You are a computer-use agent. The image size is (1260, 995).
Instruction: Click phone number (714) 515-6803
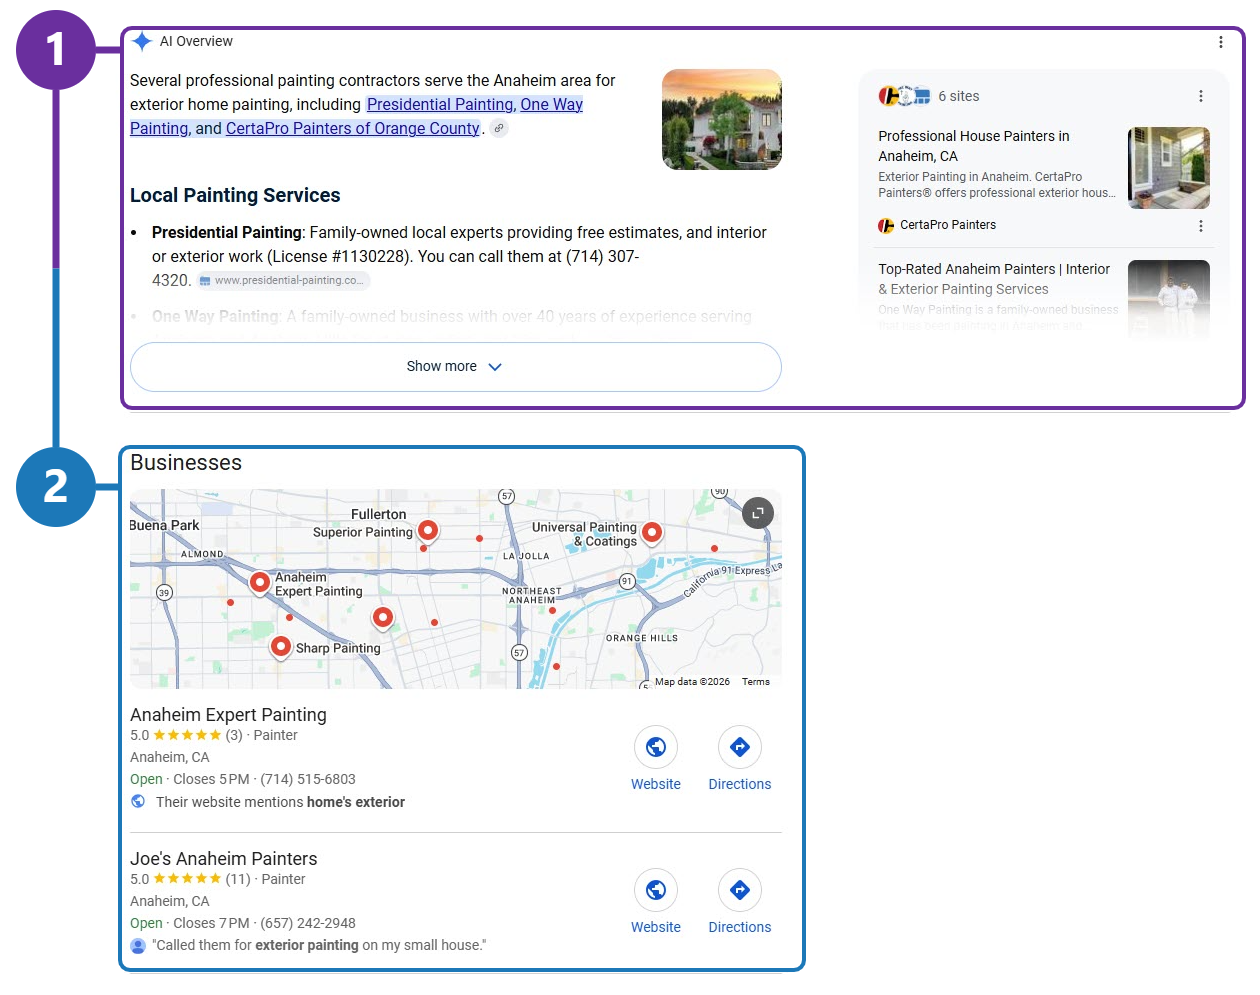(308, 779)
